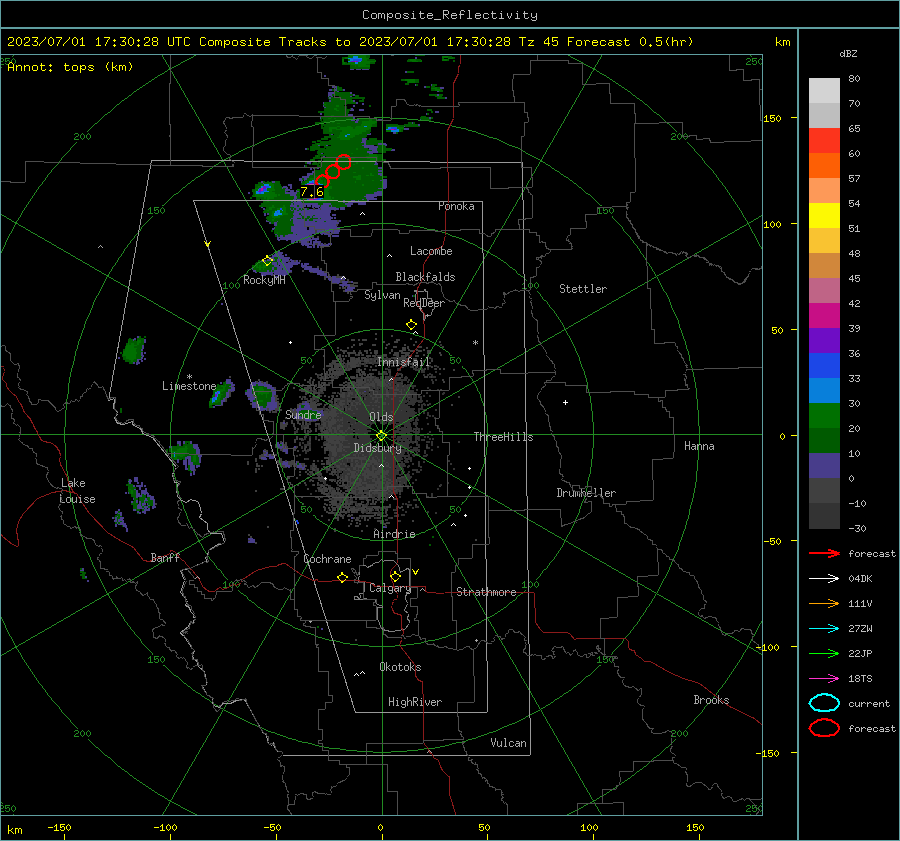900x841 pixels.
Task: Click the yellow radar site marker at Didsbury
Action: tap(381, 436)
